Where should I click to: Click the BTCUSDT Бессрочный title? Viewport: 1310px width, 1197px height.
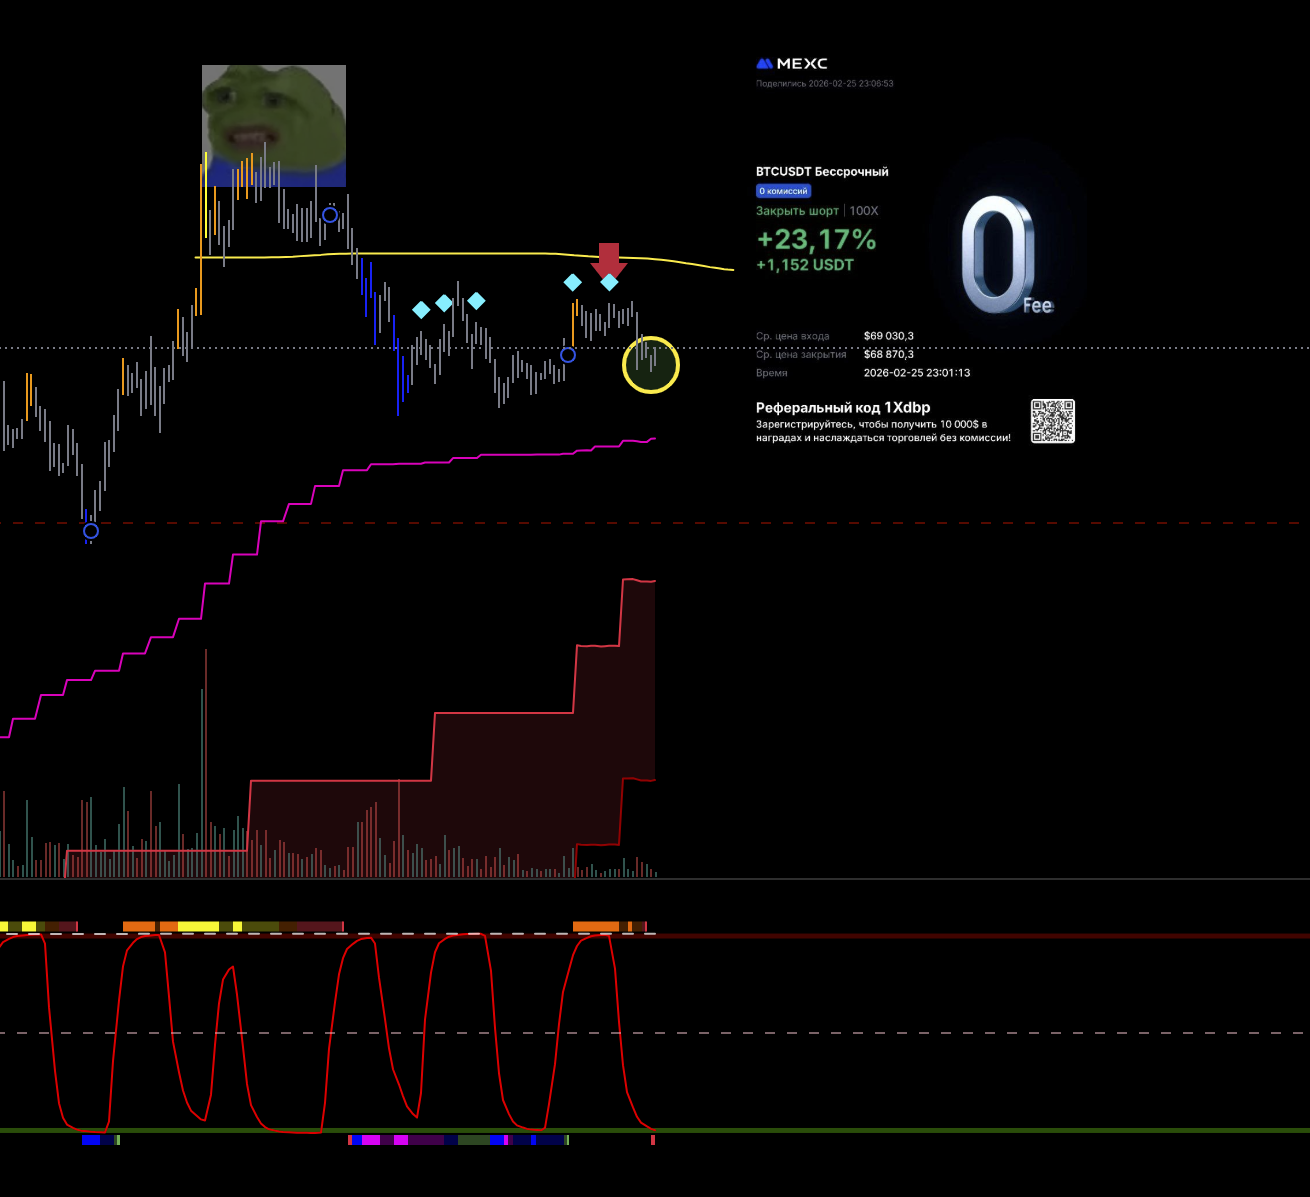pyautogui.click(x=822, y=172)
